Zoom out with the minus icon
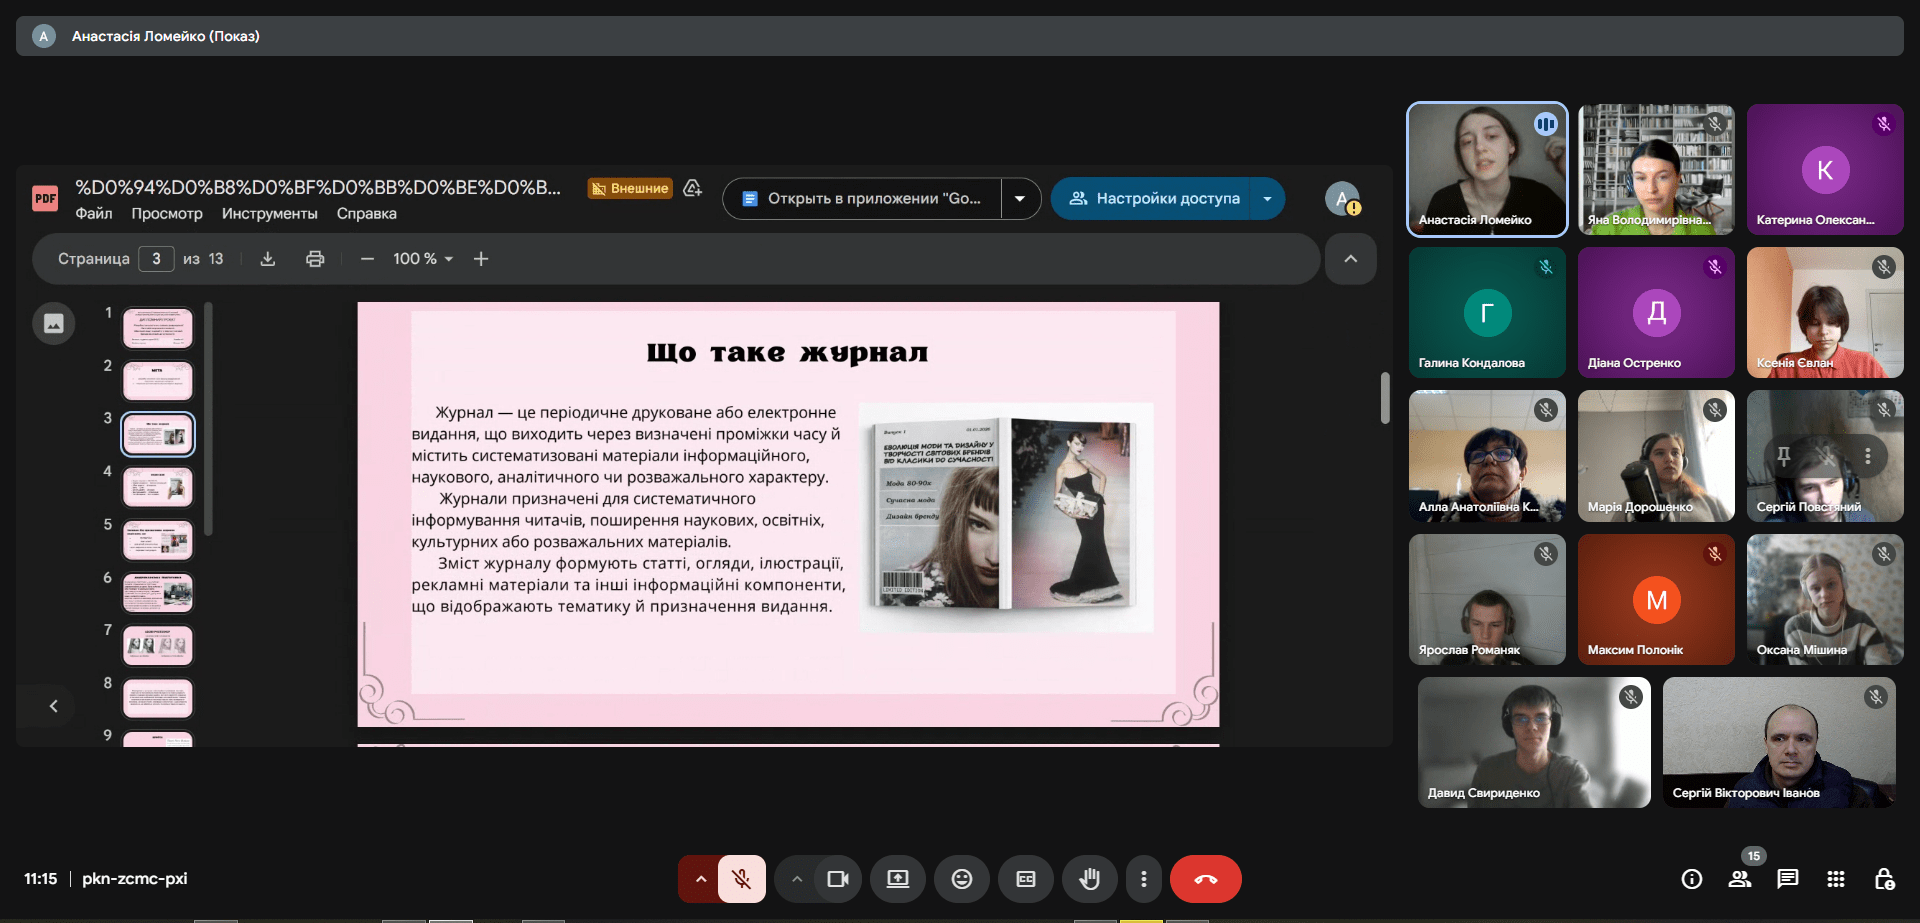 pos(367,259)
